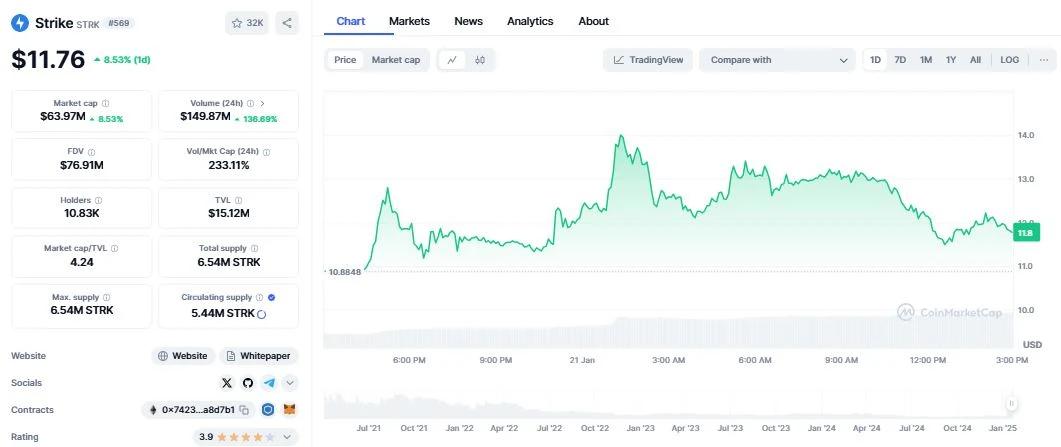Click the blue shield wallet icon
The width and height of the screenshot is (1061, 447).
(x=268, y=409)
